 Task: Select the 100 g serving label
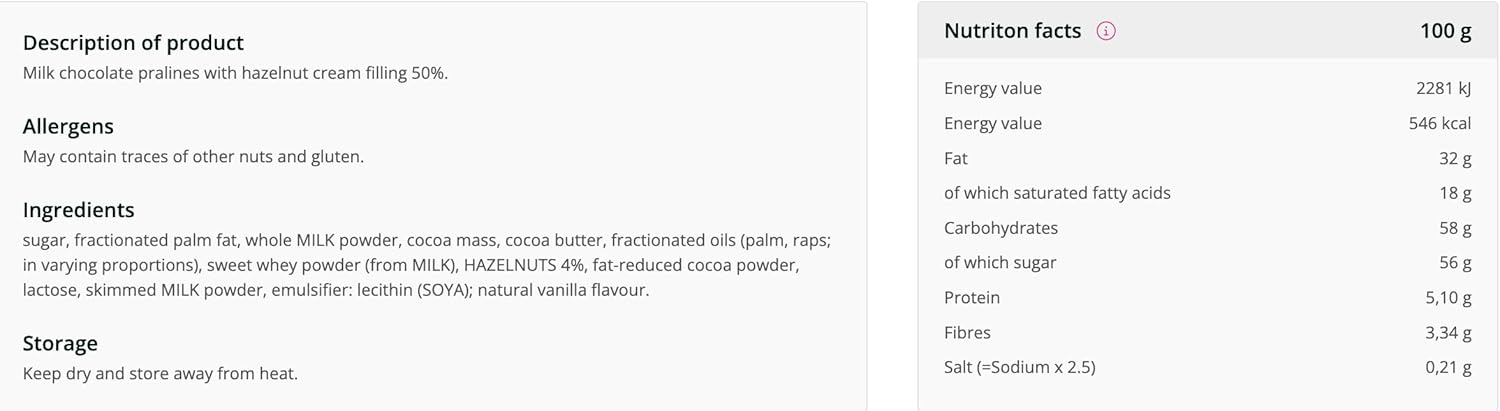[x=1445, y=31]
